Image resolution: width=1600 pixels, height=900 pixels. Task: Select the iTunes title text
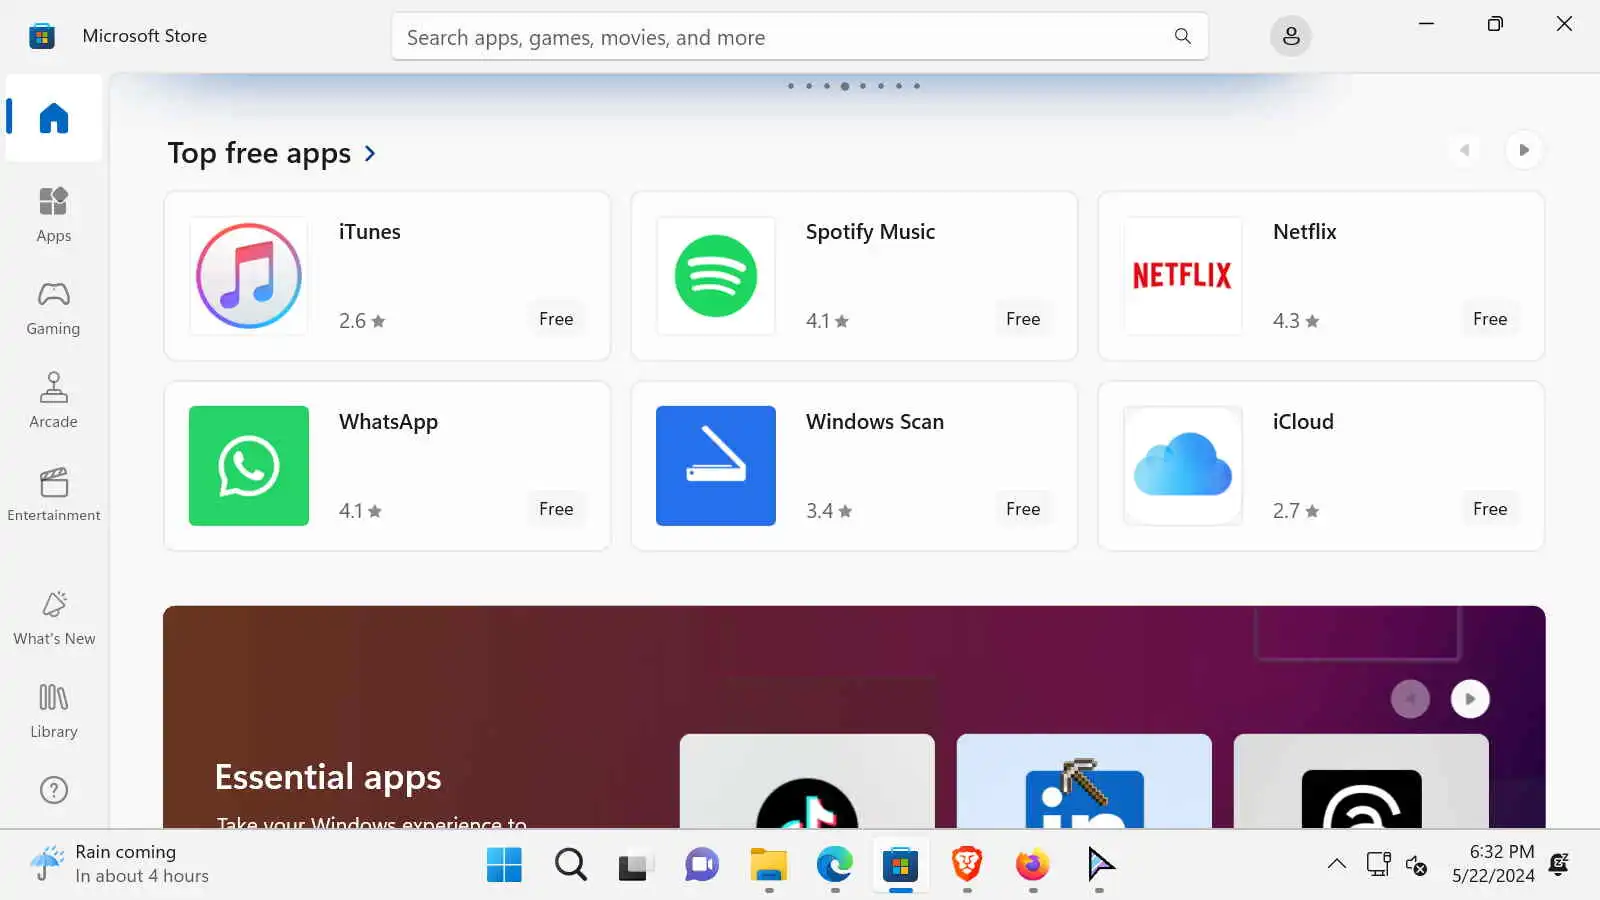point(370,232)
